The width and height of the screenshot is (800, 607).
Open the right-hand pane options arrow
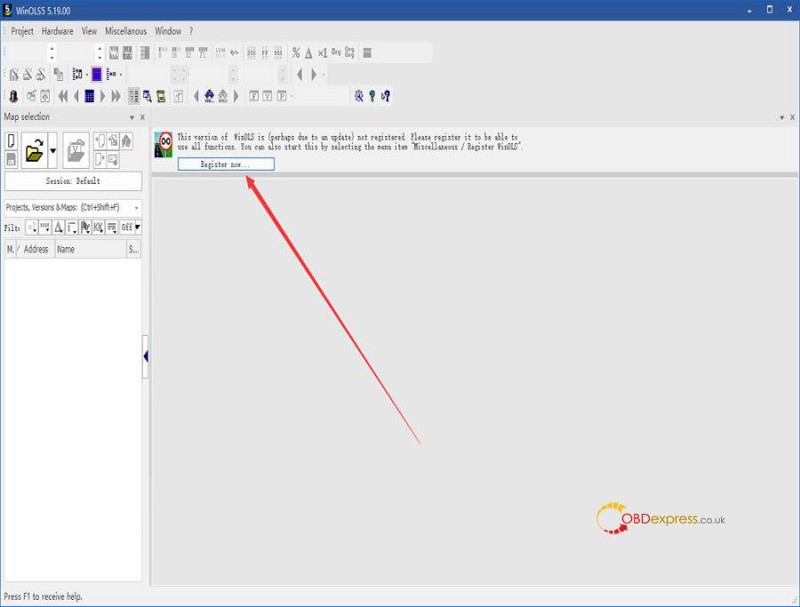782,117
